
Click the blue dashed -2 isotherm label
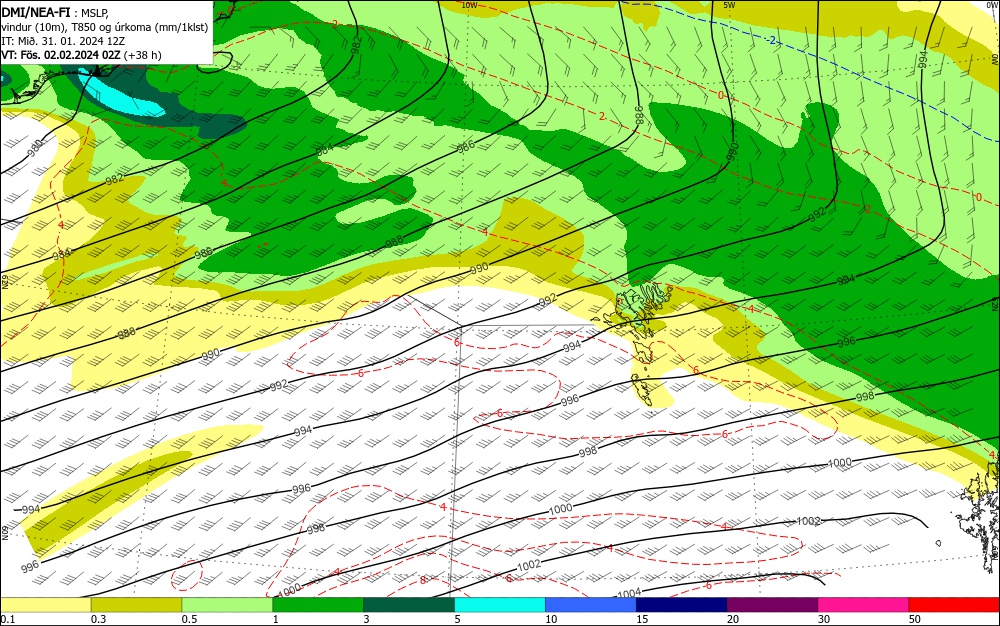click(x=772, y=41)
